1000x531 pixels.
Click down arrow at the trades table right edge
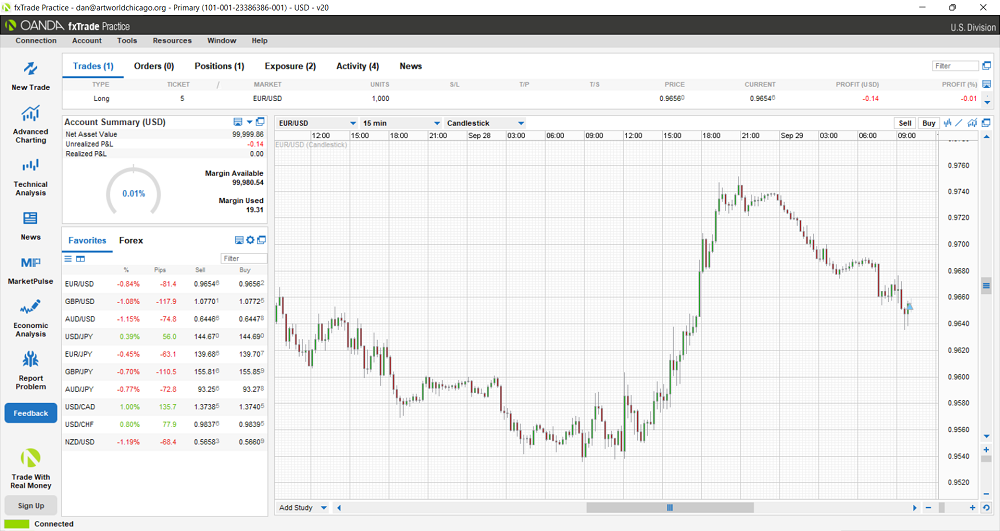point(987,102)
